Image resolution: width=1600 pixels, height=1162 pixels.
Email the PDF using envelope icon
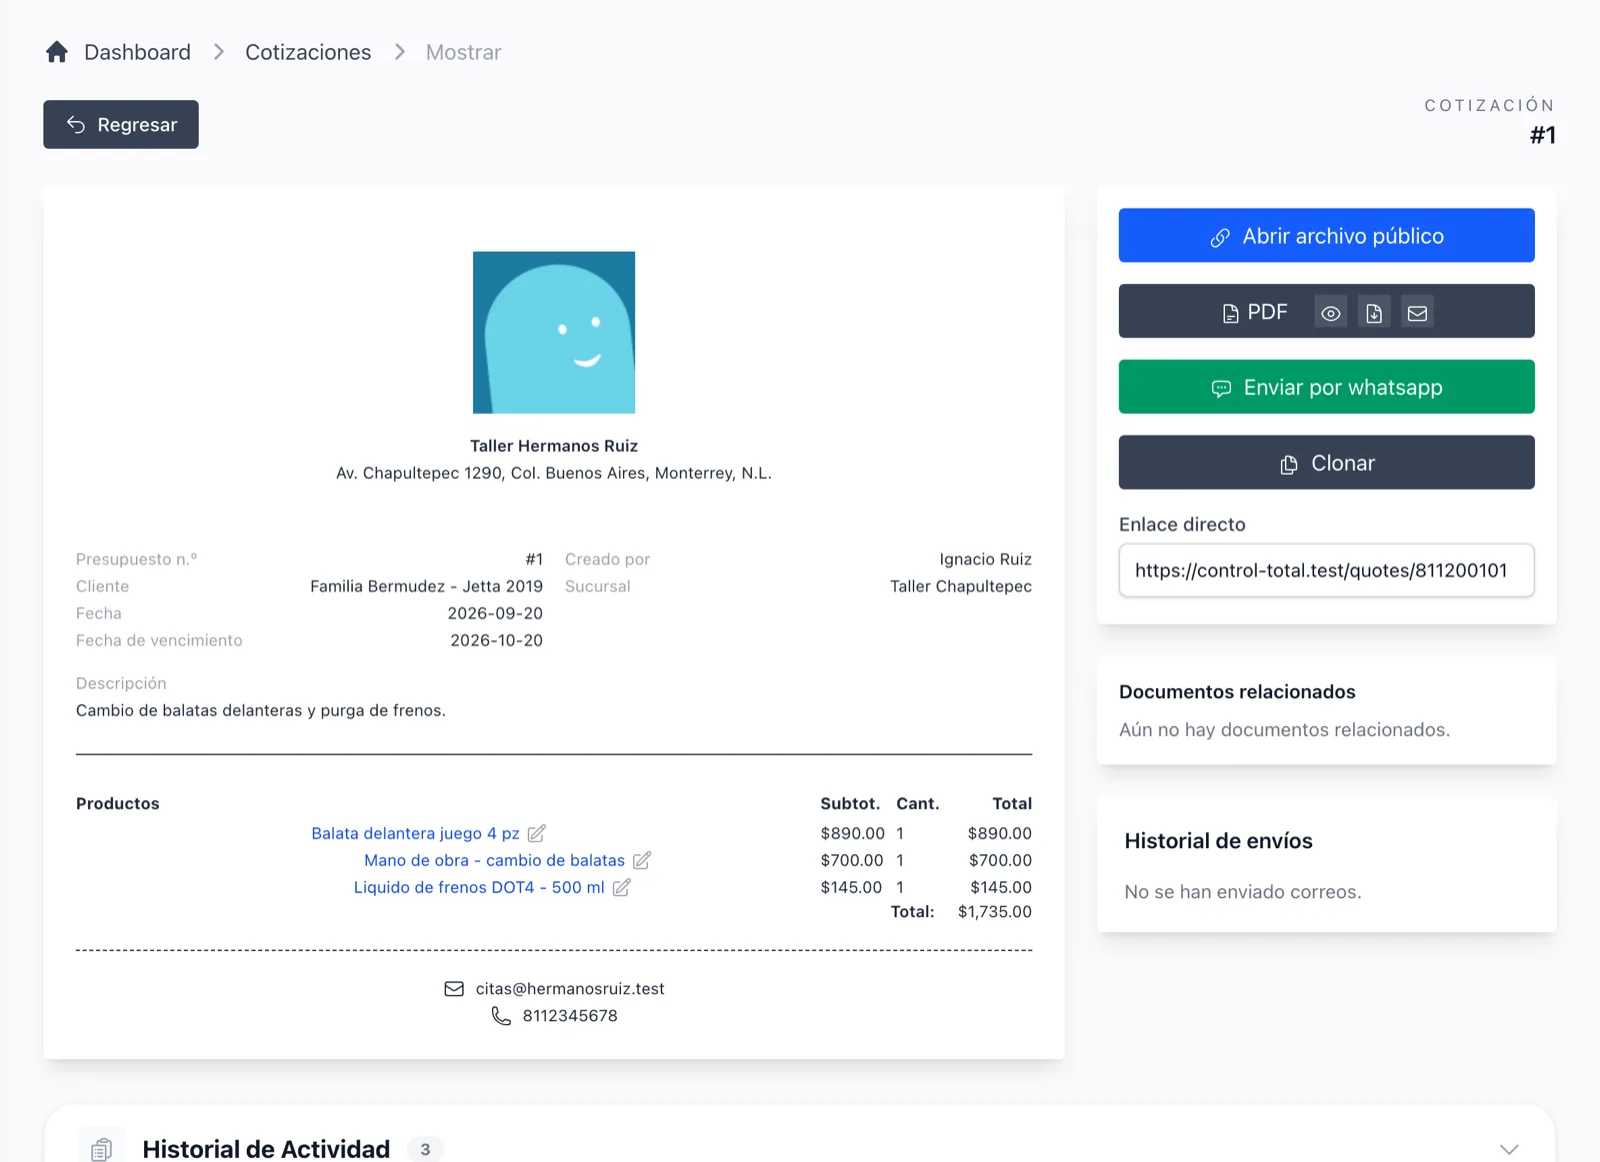tap(1417, 312)
